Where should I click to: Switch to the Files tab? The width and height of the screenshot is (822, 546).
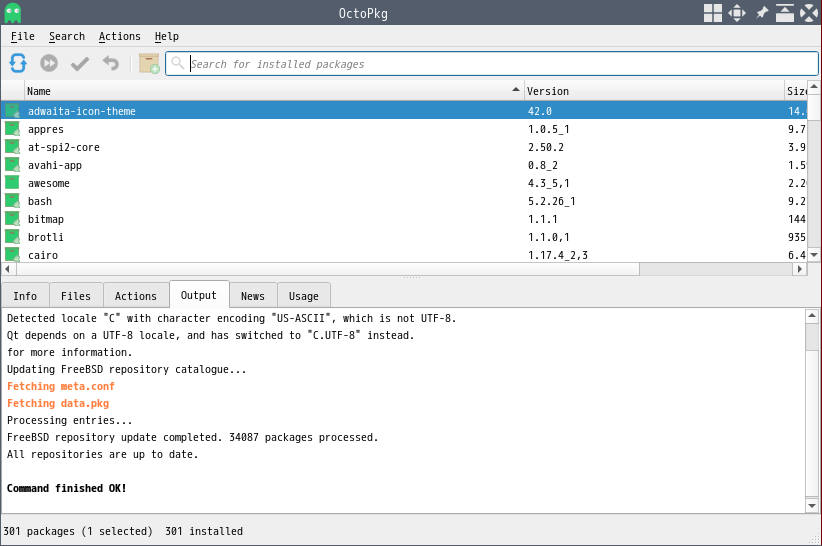76,296
